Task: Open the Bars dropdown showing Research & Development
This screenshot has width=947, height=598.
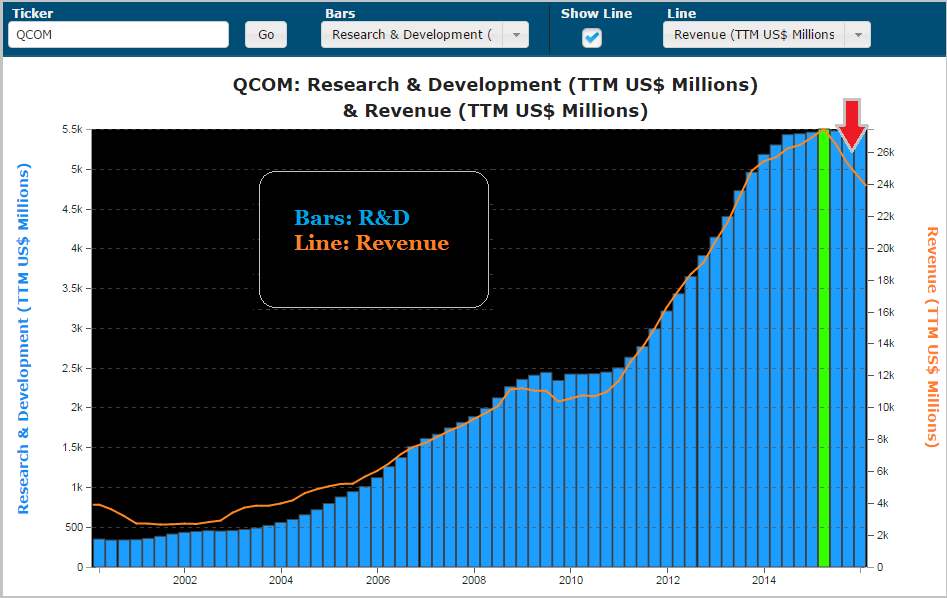Action: point(425,34)
